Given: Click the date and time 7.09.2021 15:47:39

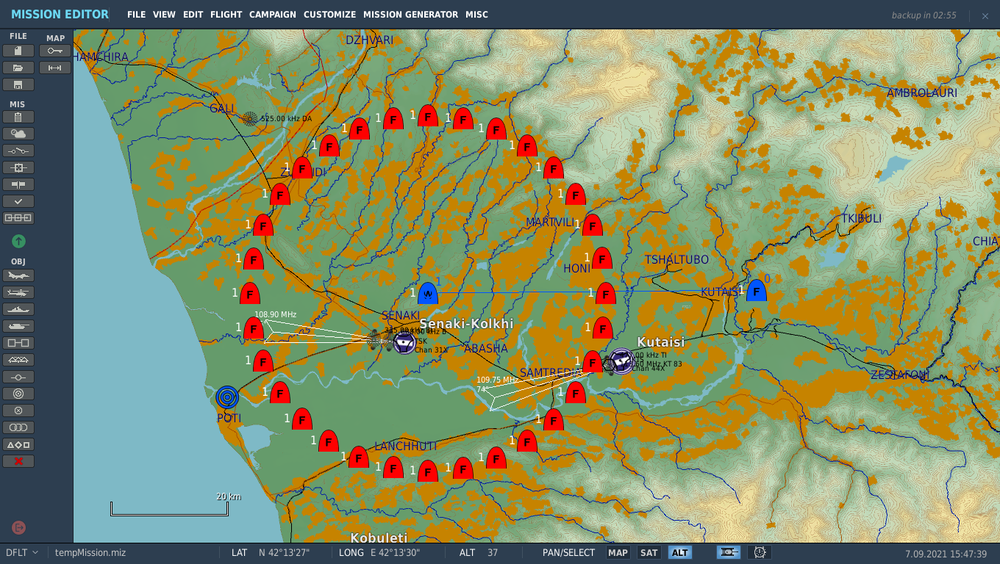Looking at the screenshot, I should coord(946,554).
